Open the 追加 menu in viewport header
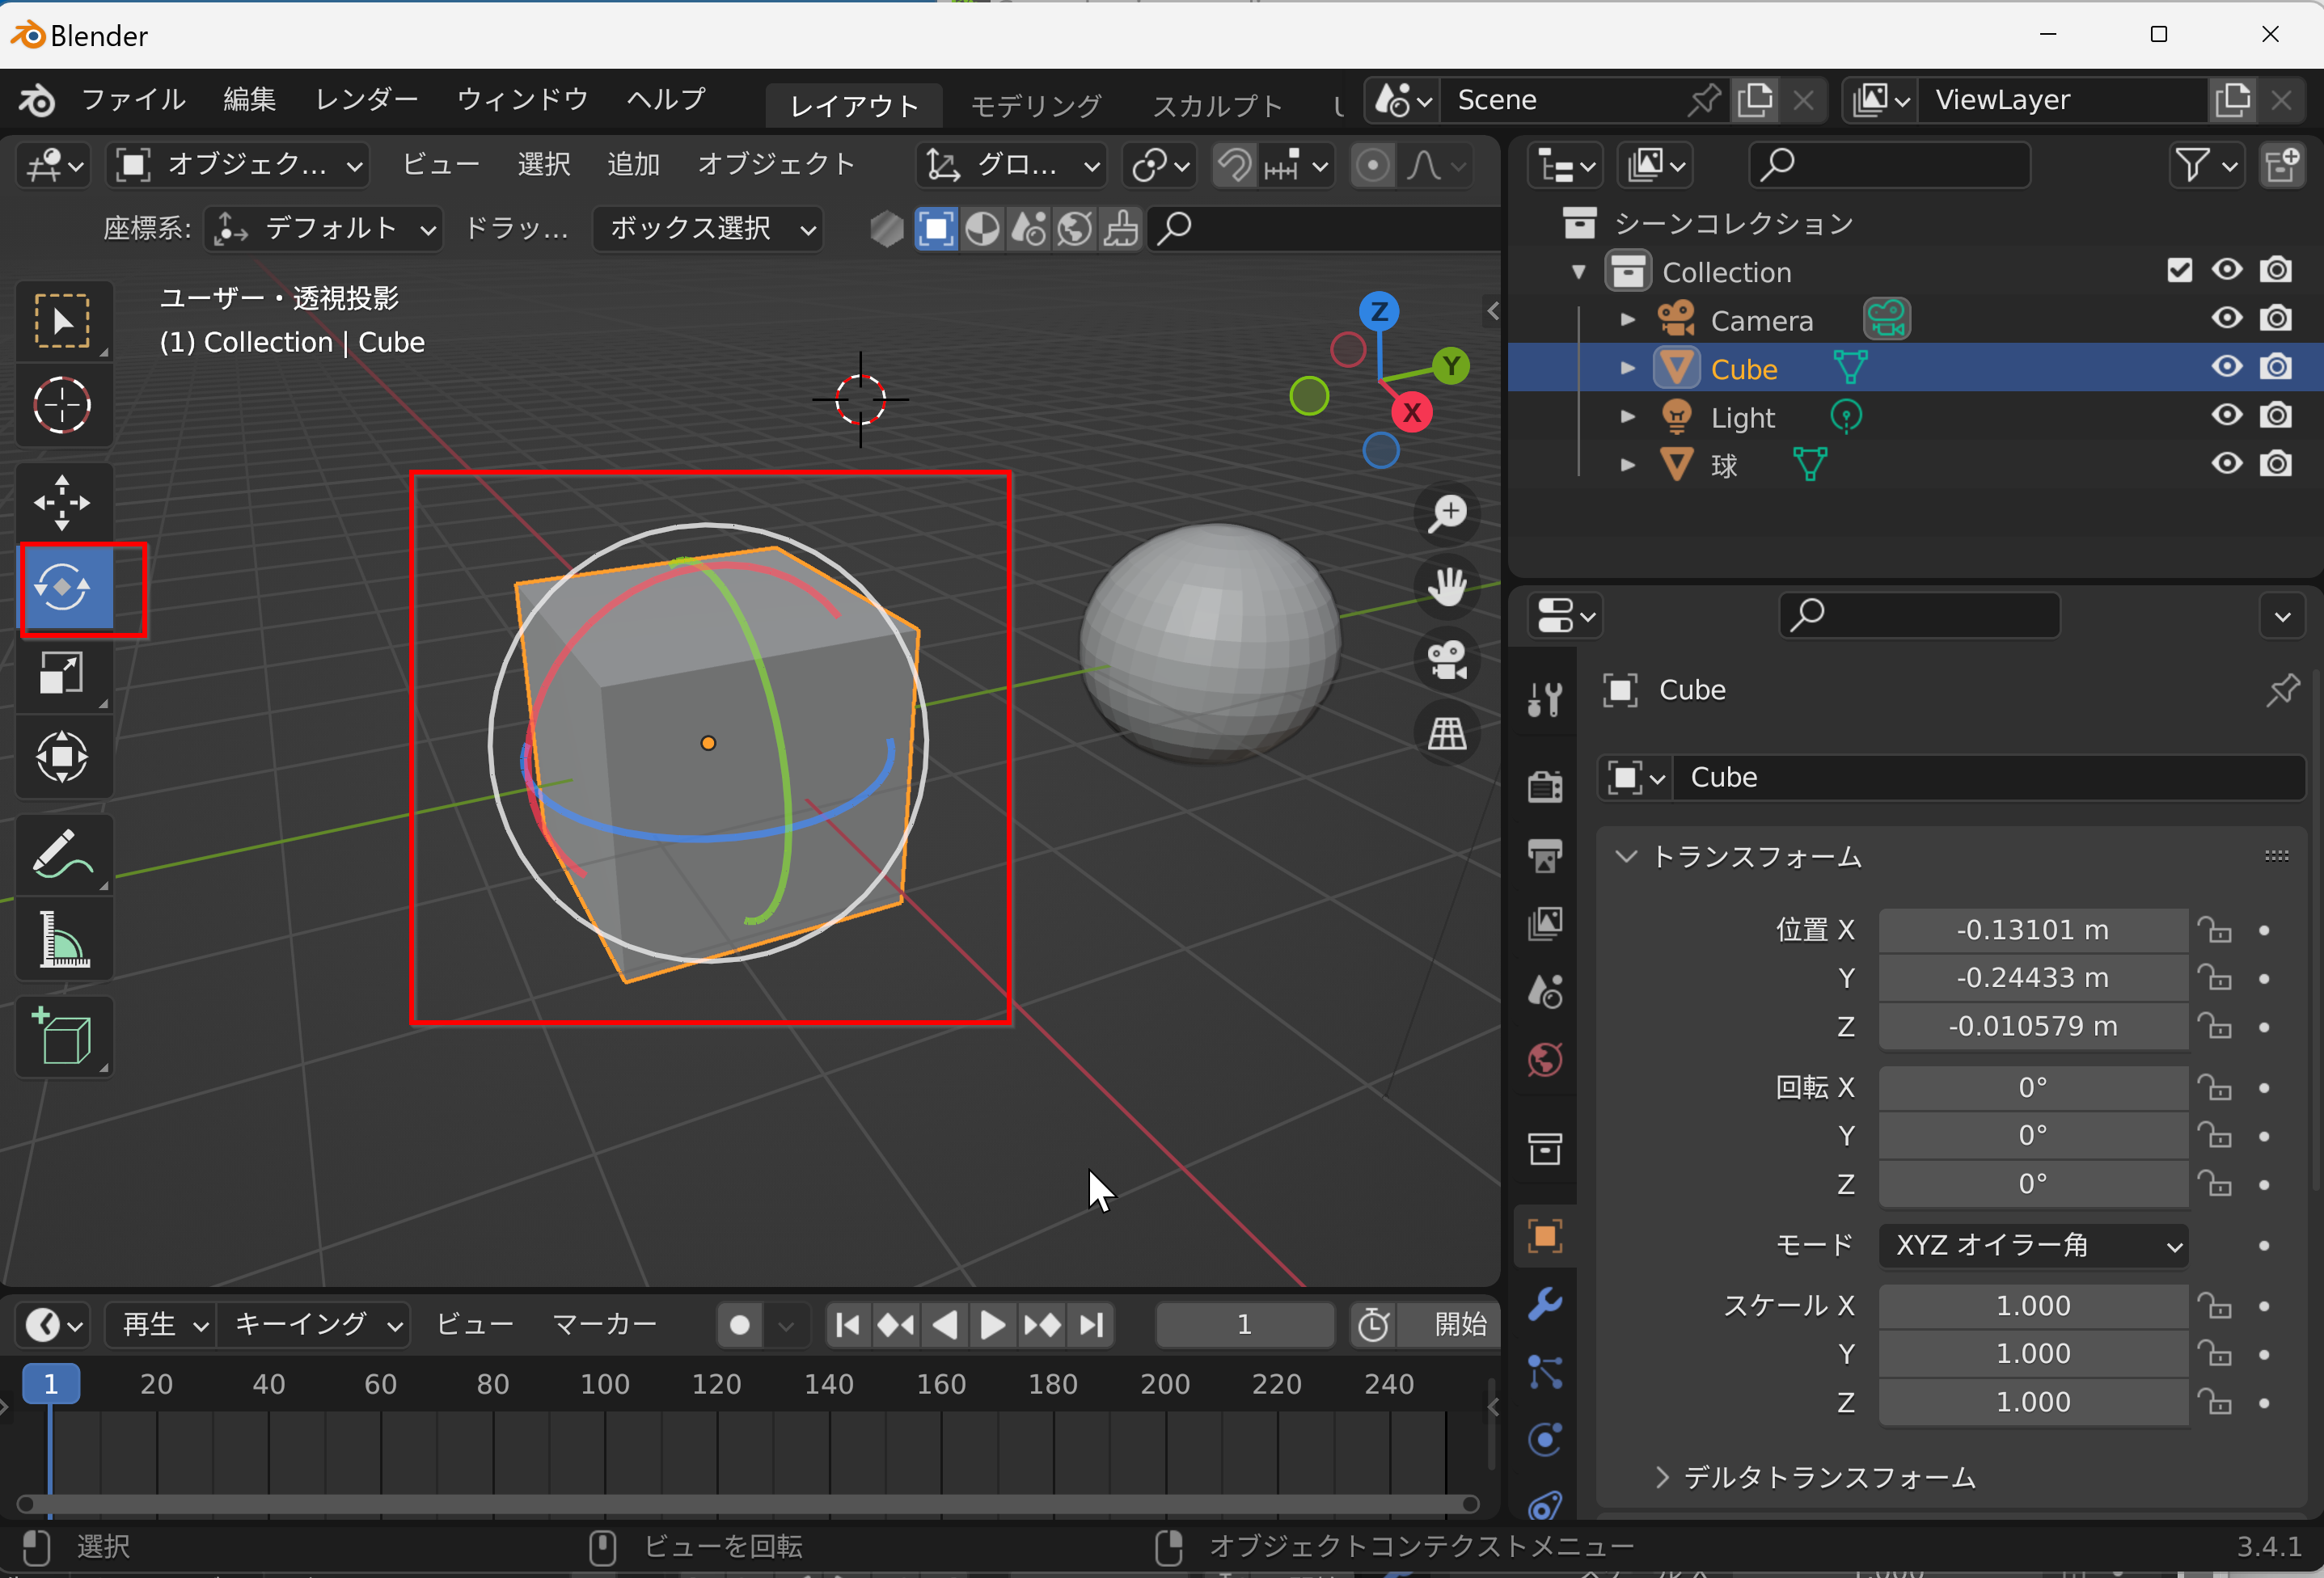 [x=633, y=164]
